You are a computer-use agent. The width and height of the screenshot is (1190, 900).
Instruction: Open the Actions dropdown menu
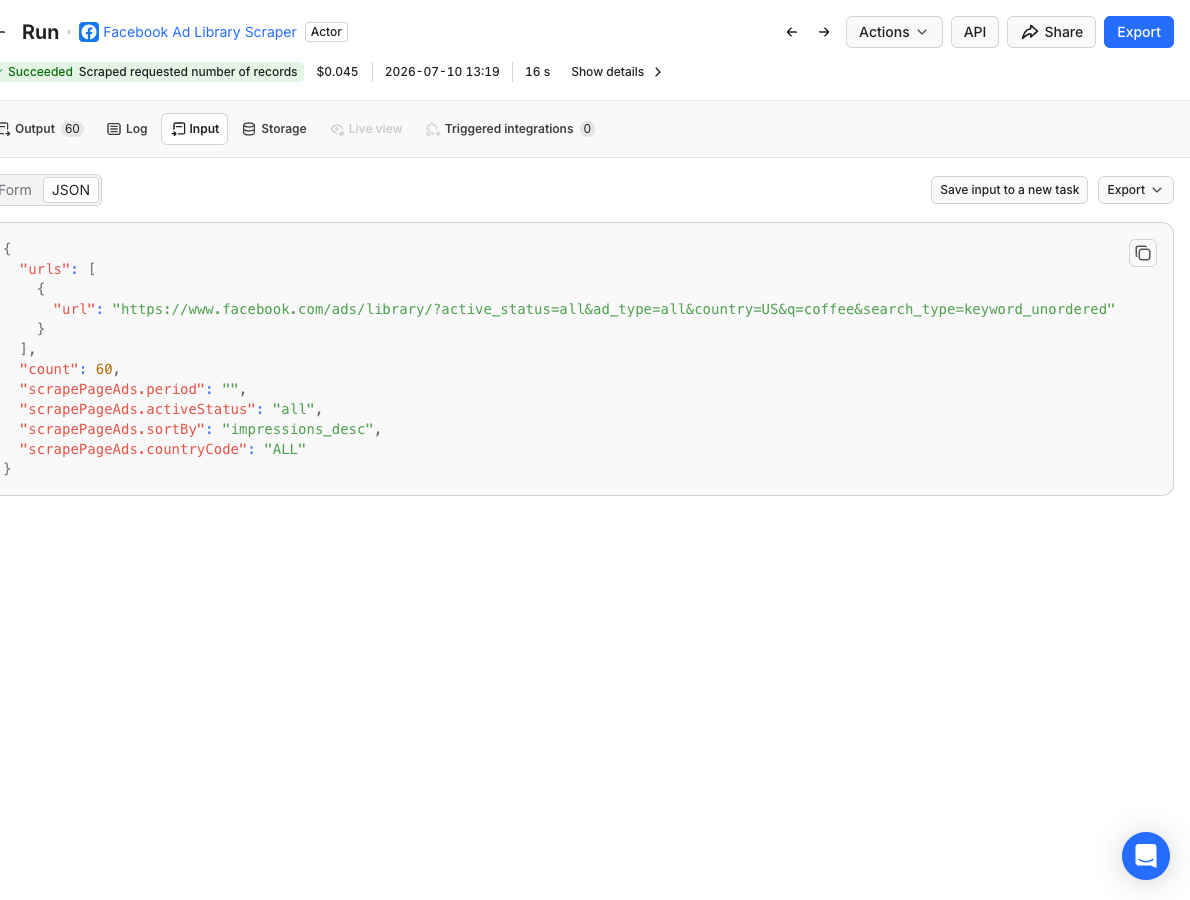click(894, 32)
